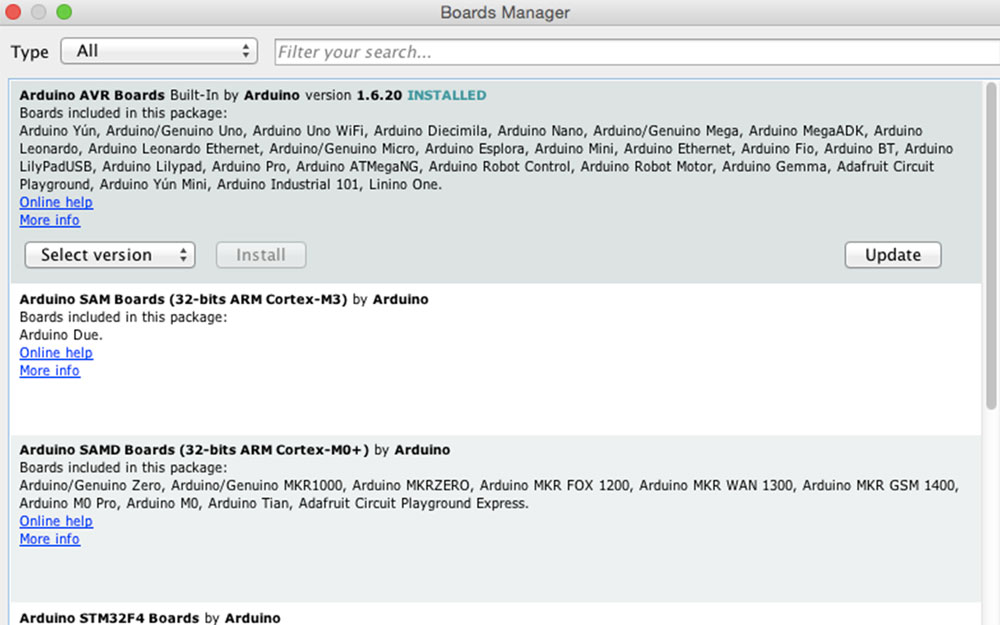Click the vertical scrollbar thumb of boards list
Viewport: 1000px width, 625px height.
[x=990, y=246]
